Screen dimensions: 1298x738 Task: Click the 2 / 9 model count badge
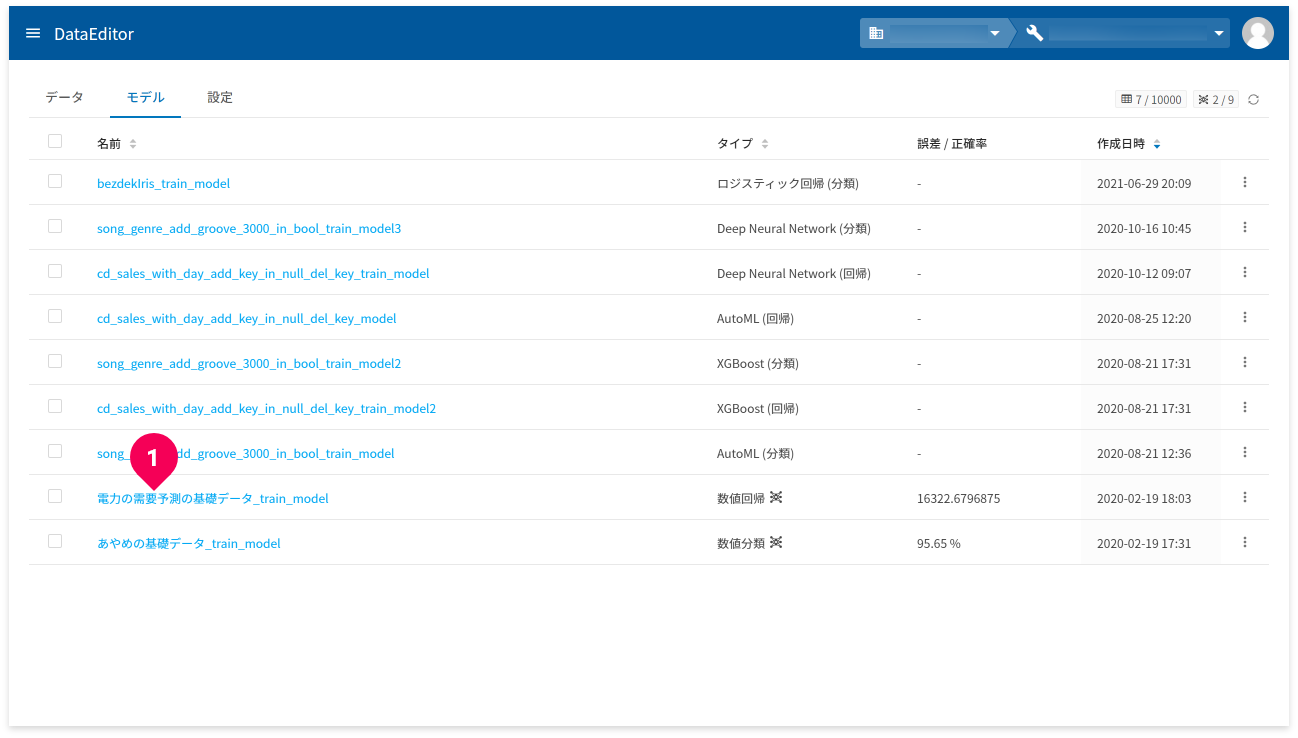coord(1215,99)
